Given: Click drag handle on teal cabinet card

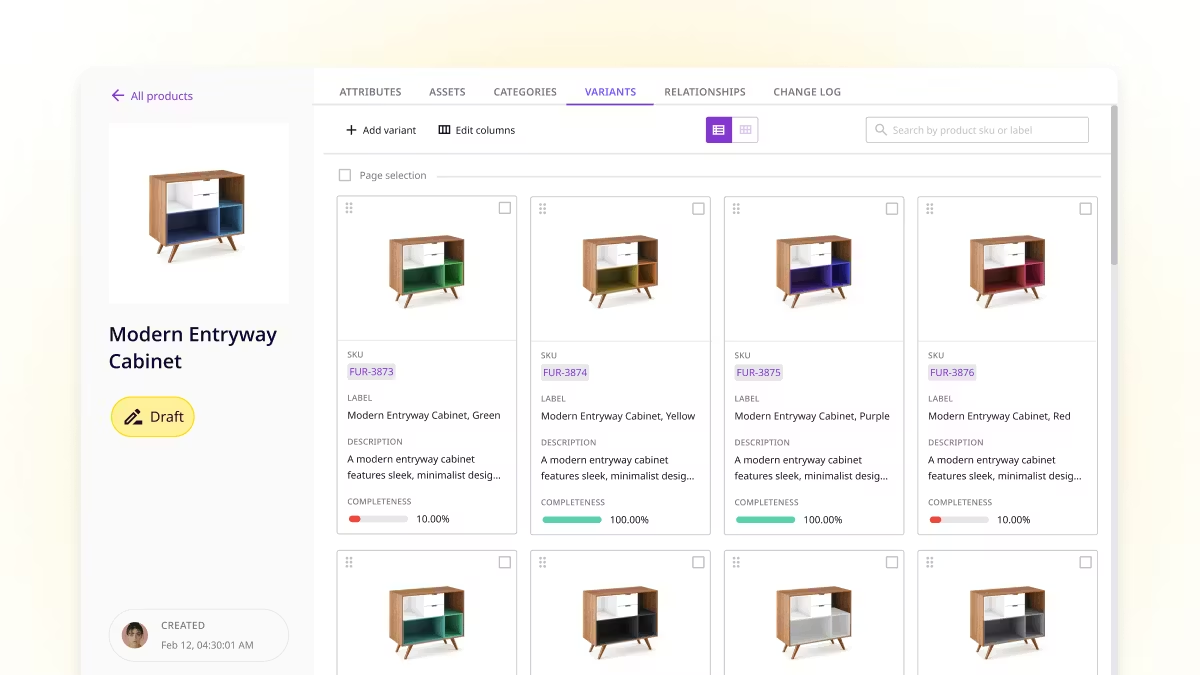Looking at the screenshot, I should tap(349, 562).
